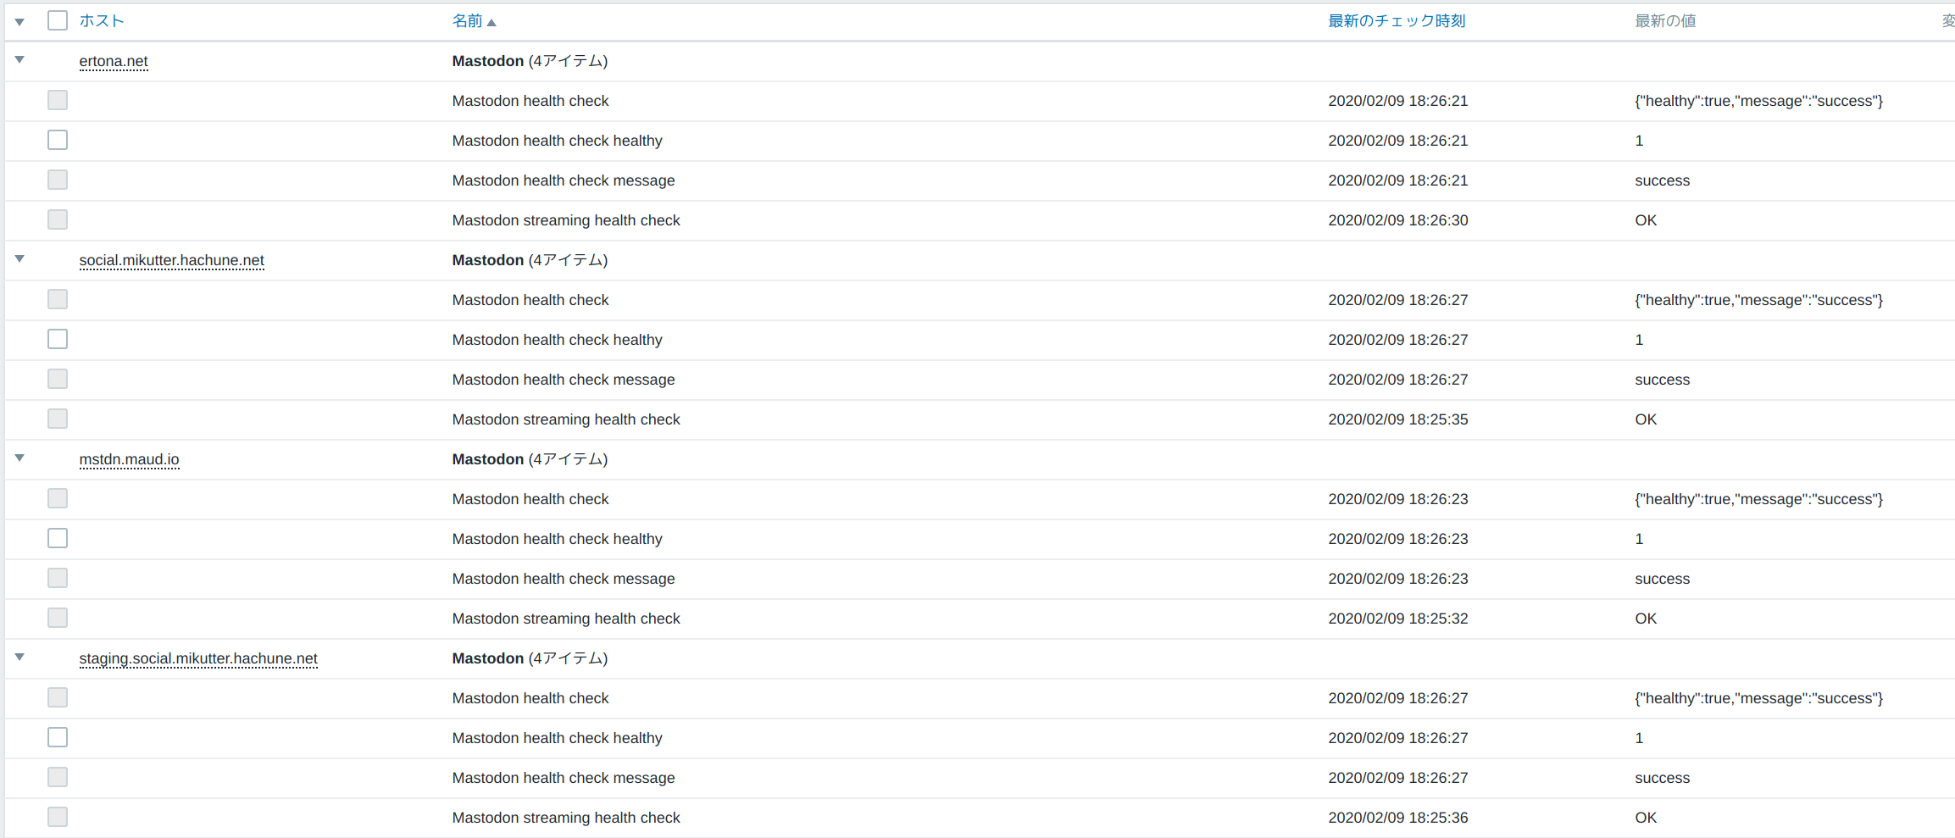The image size is (1955, 838).
Task: Collapse all groups using header arrow
Action: 19,21
